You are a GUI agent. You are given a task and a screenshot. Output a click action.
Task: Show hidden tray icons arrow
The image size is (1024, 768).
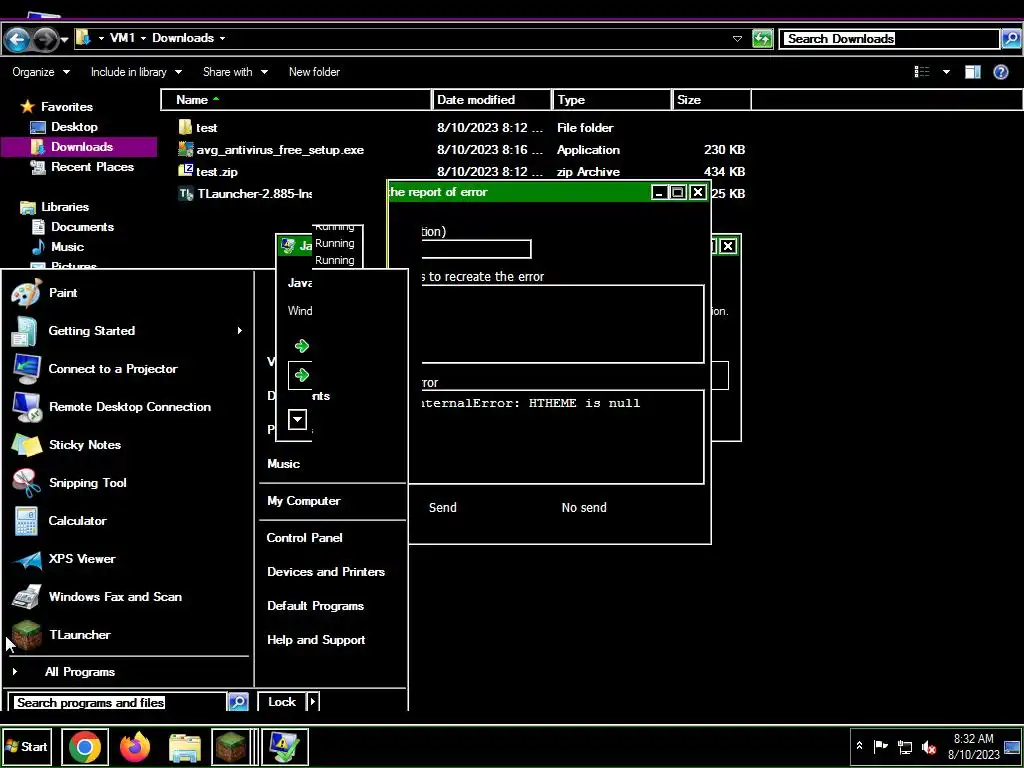(x=859, y=746)
